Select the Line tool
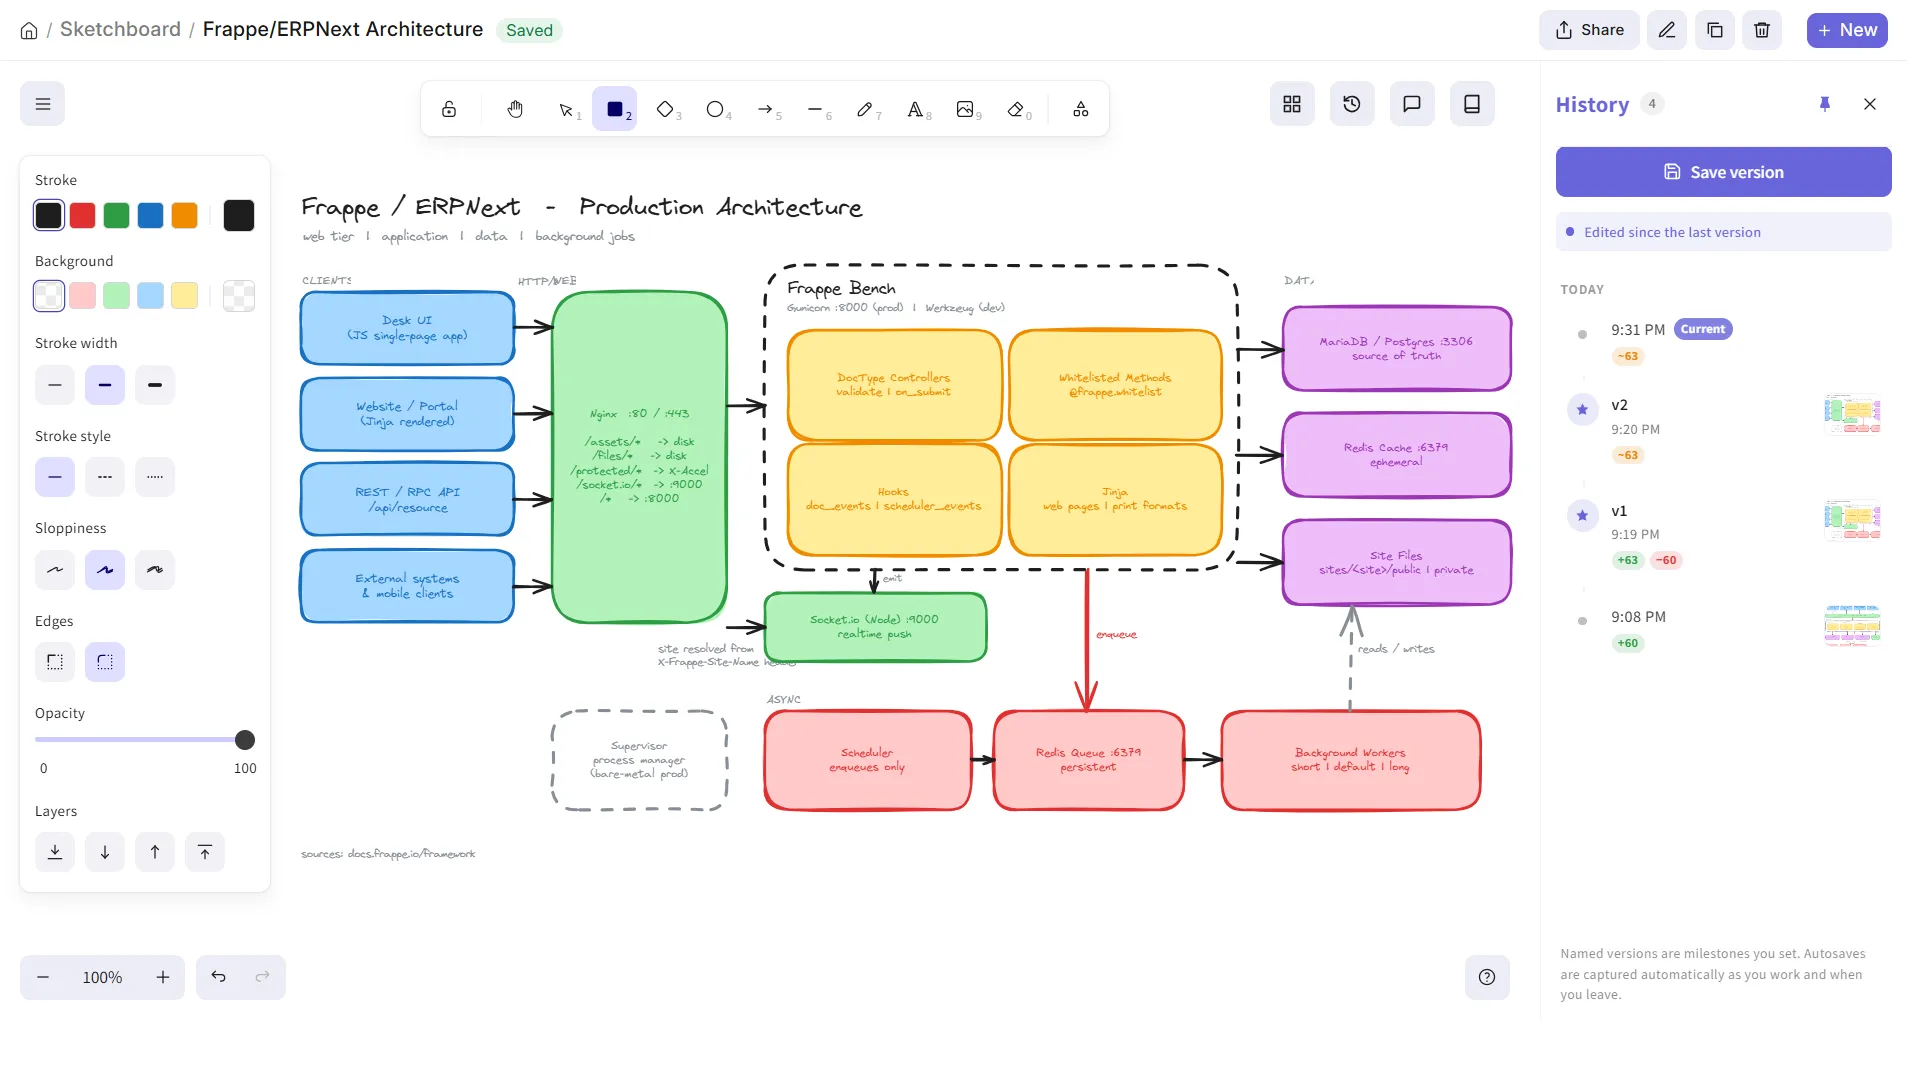This screenshot has height=1080, width=1920. (x=816, y=109)
